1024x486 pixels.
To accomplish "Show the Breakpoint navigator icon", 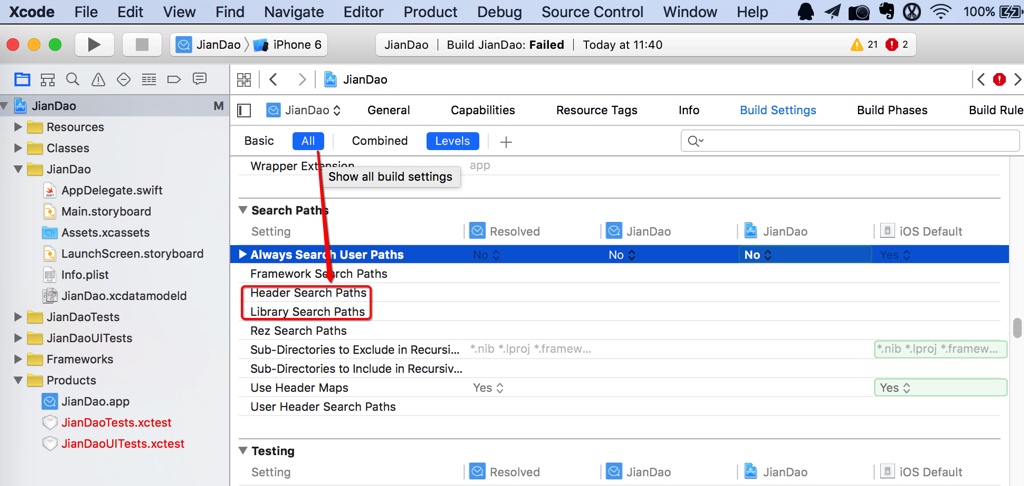I will tap(174, 79).
